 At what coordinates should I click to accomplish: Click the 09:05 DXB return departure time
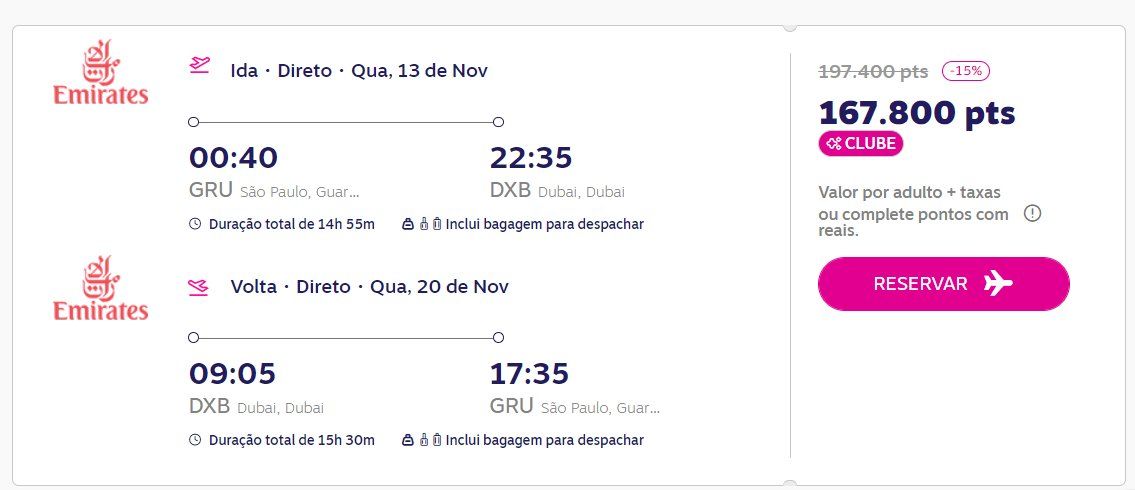[232, 373]
